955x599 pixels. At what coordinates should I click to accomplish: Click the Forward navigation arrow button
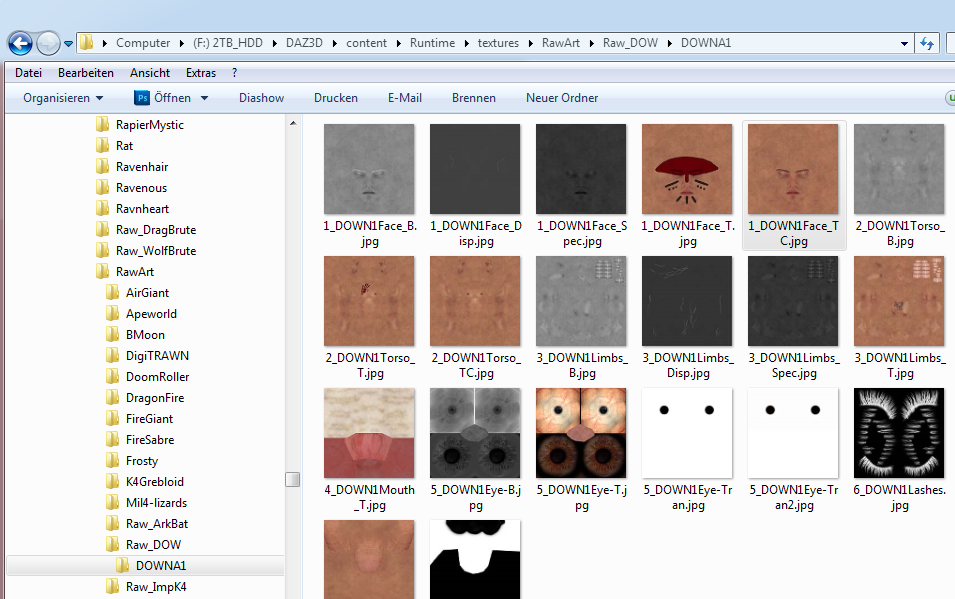48,43
